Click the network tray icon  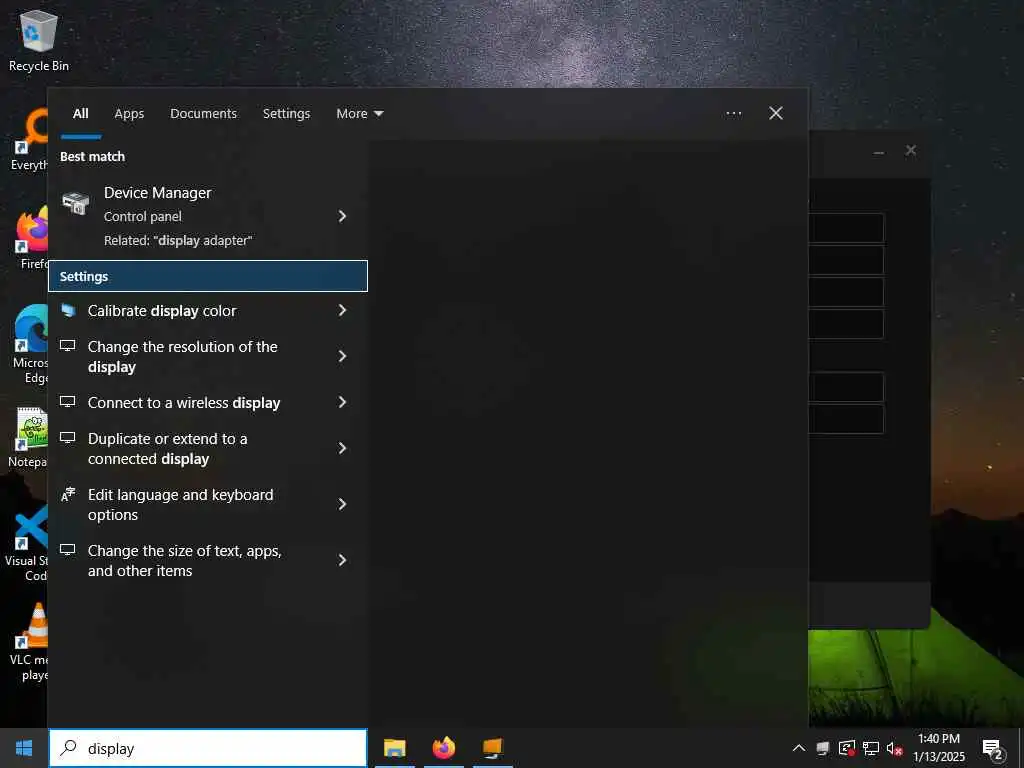coord(871,748)
